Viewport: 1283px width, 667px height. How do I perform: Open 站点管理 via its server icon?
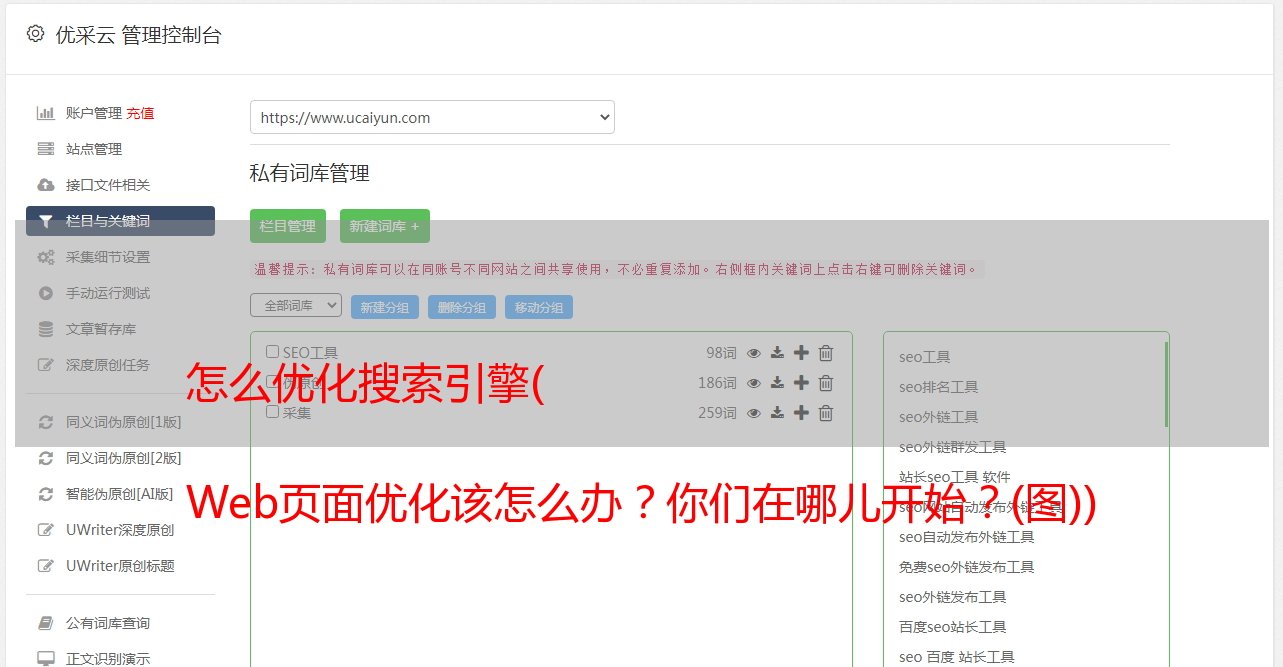(x=46, y=149)
